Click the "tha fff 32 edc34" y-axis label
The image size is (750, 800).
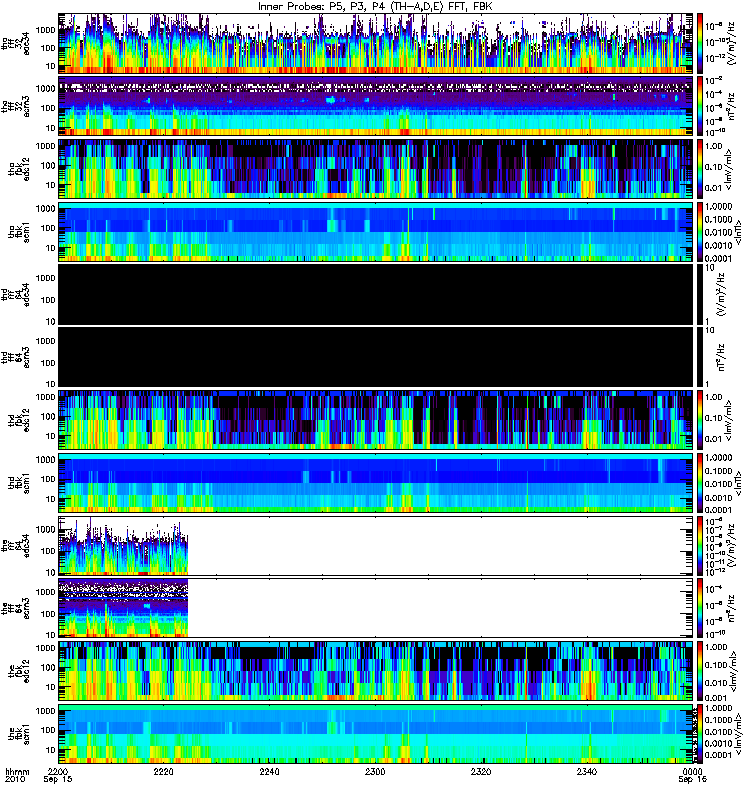[x=16, y=44]
